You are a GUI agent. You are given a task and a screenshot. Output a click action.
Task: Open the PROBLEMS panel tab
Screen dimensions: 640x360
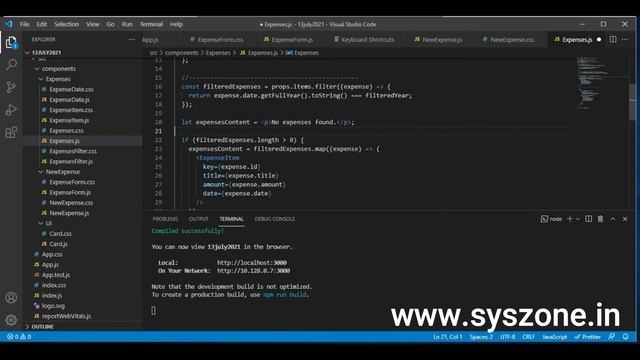(x=165, y=219)
